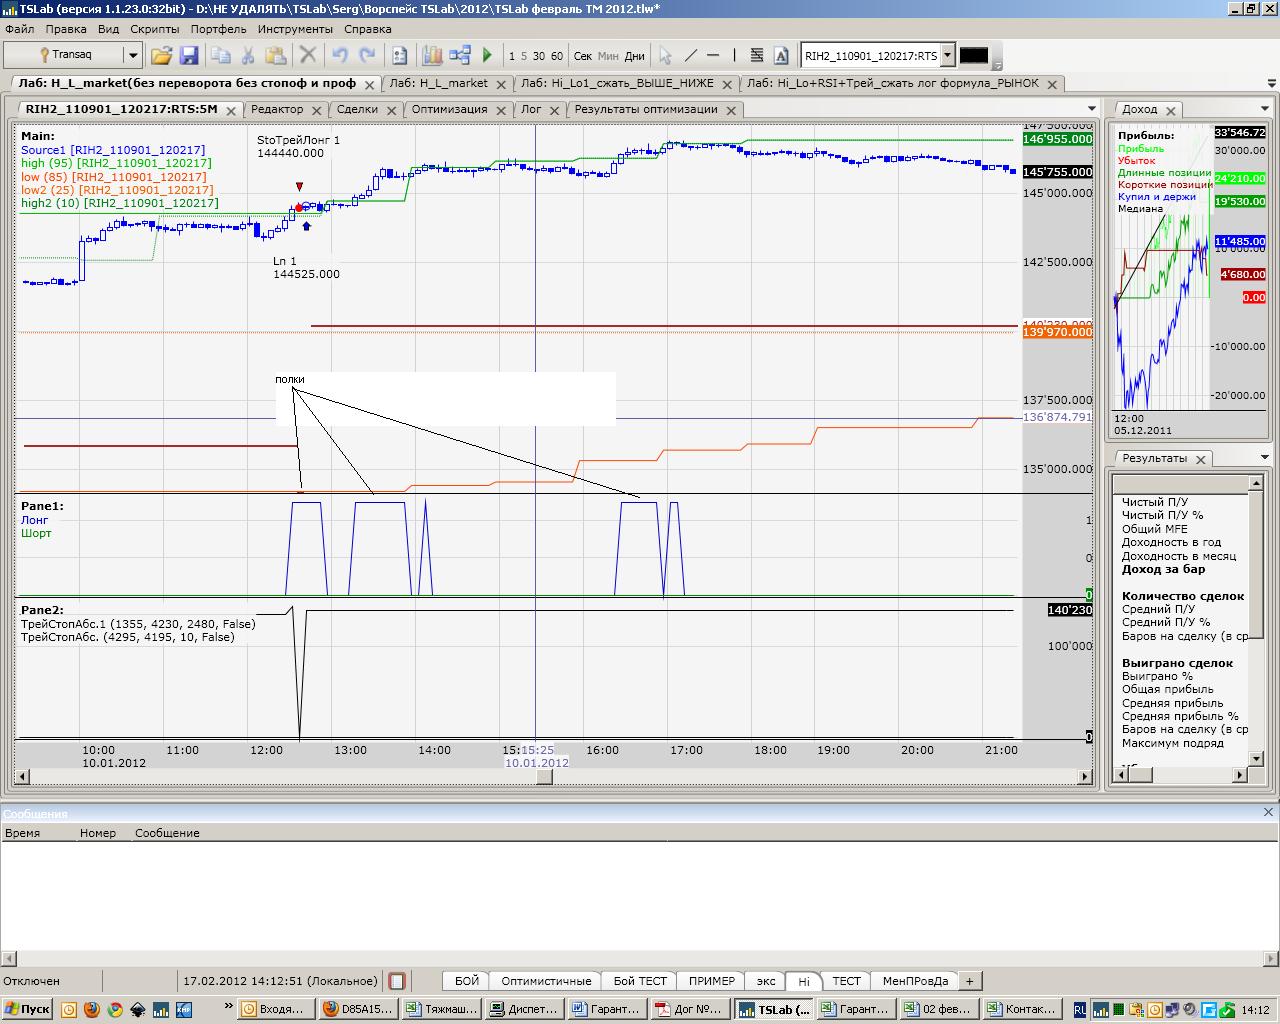Image resolution: width=1280 pixels, height=1024 pixels.
Task: Expand the Доход panel dropdown arrow
Action: (1264, 109)
